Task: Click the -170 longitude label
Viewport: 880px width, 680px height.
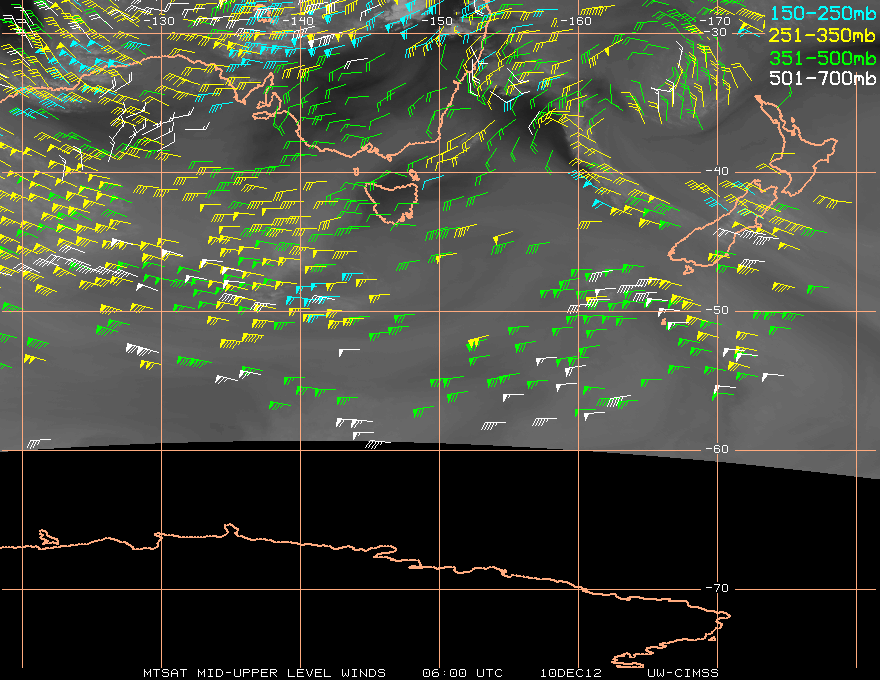Action: tap(715, 21)
